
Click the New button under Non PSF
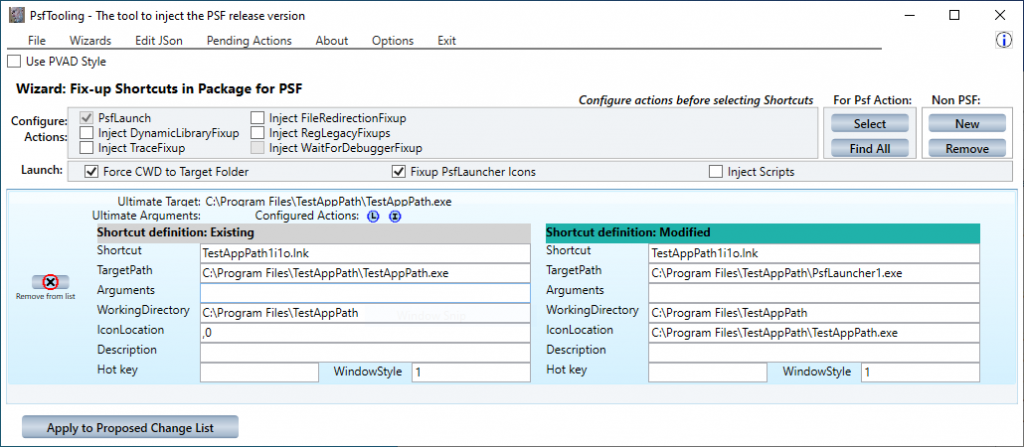967,124
